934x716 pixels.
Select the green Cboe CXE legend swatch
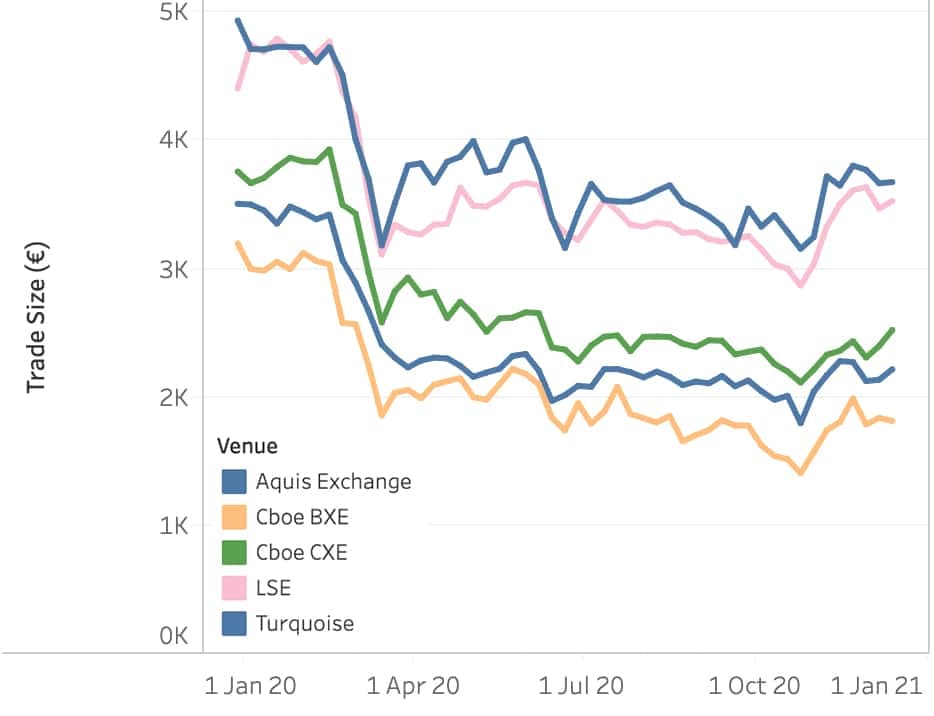(234, 552)
